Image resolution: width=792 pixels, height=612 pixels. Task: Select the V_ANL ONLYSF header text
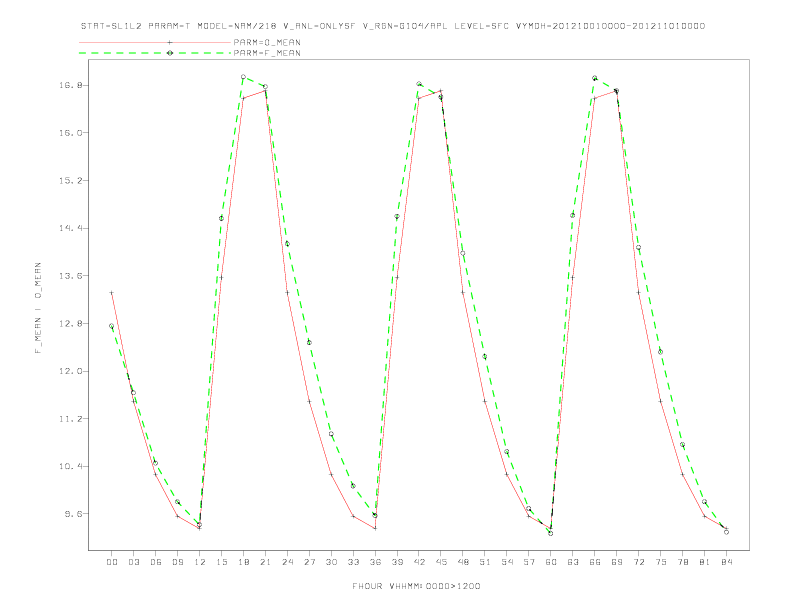(319, 26)
